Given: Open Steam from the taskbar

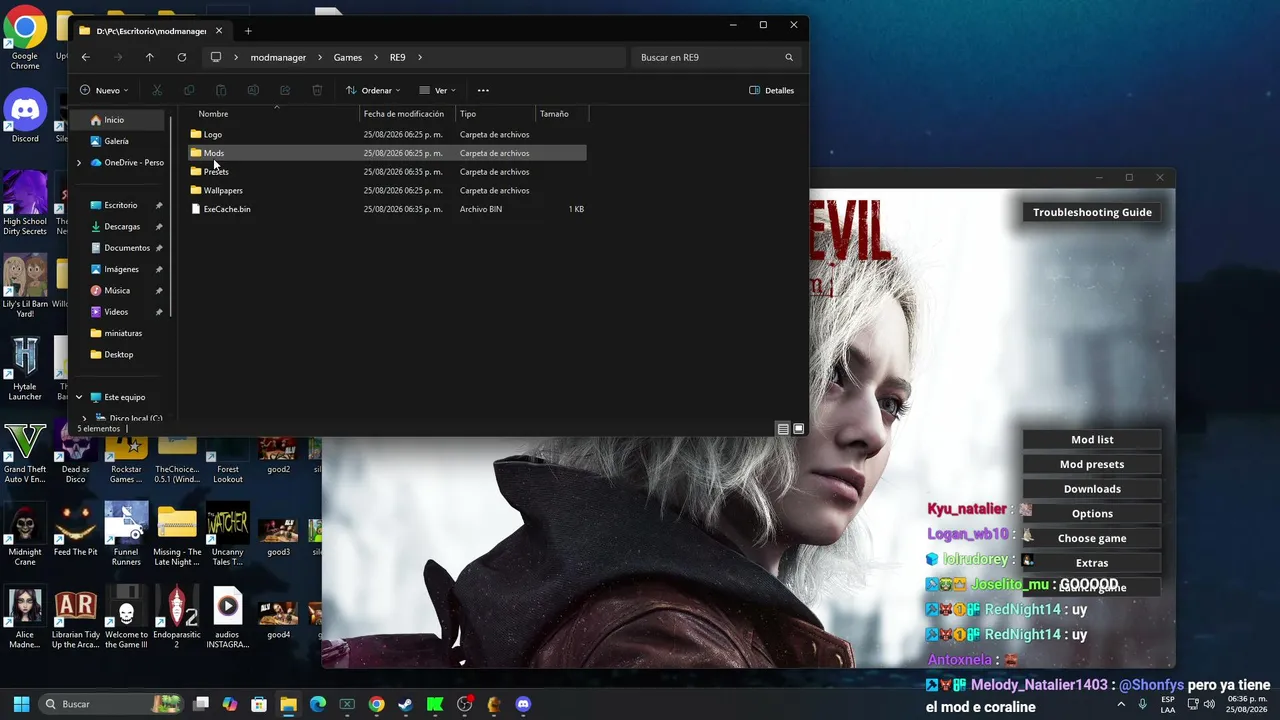Looking at the screenshot, I should pyautogui.click(x=405, y=704).
